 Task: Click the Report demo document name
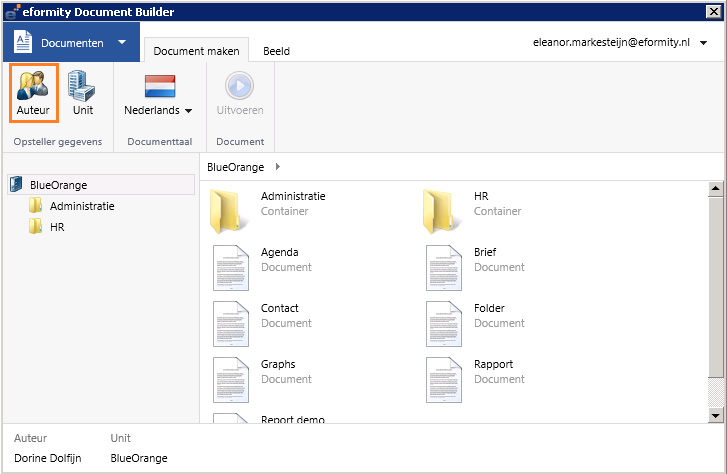(x=293, y=419)
